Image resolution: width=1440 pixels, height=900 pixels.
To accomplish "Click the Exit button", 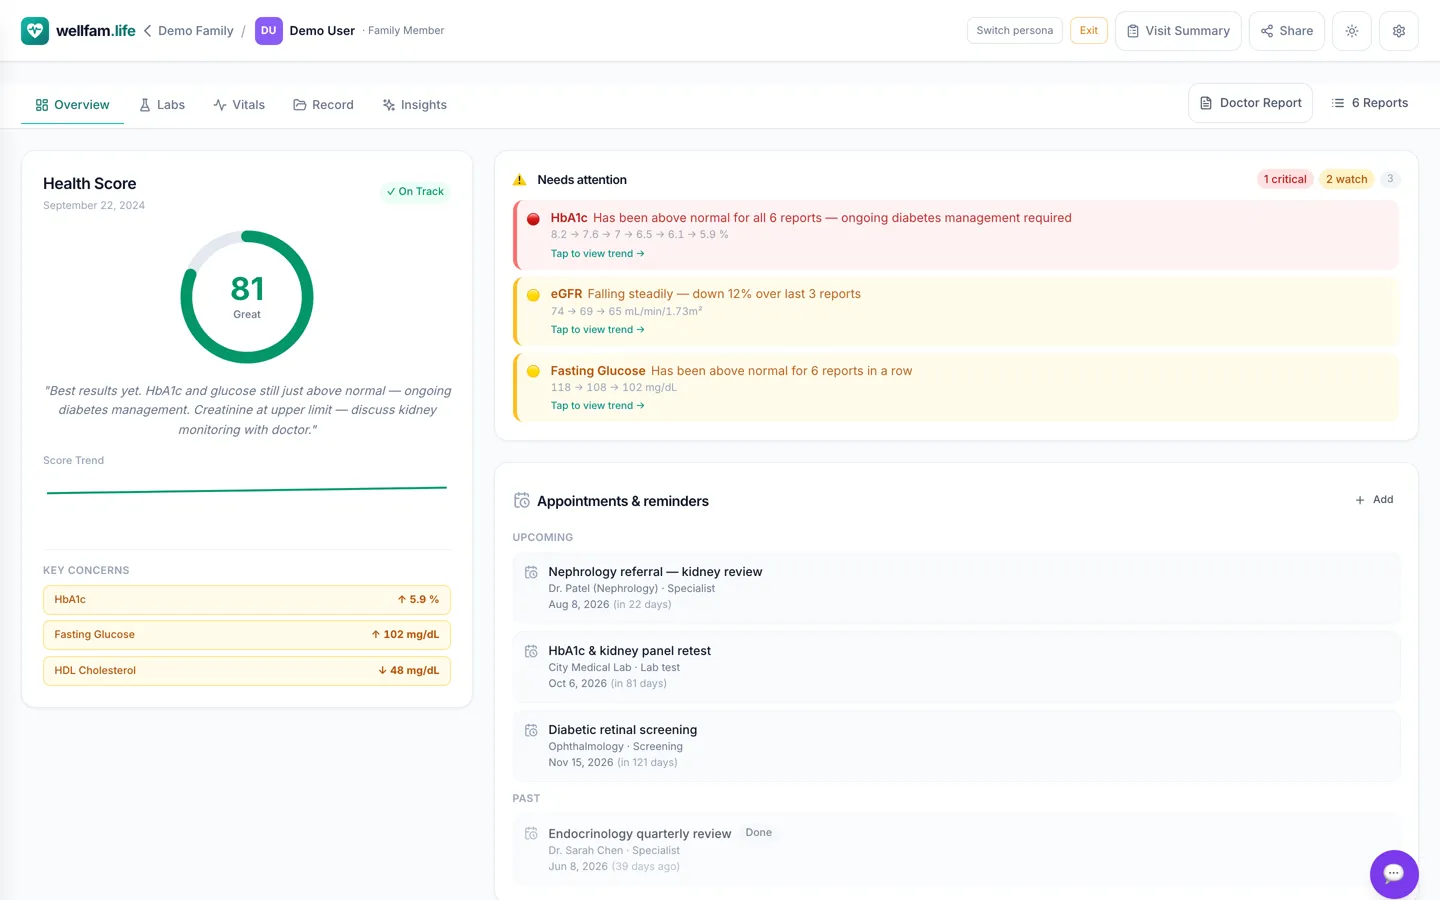I will [1089, 30].
